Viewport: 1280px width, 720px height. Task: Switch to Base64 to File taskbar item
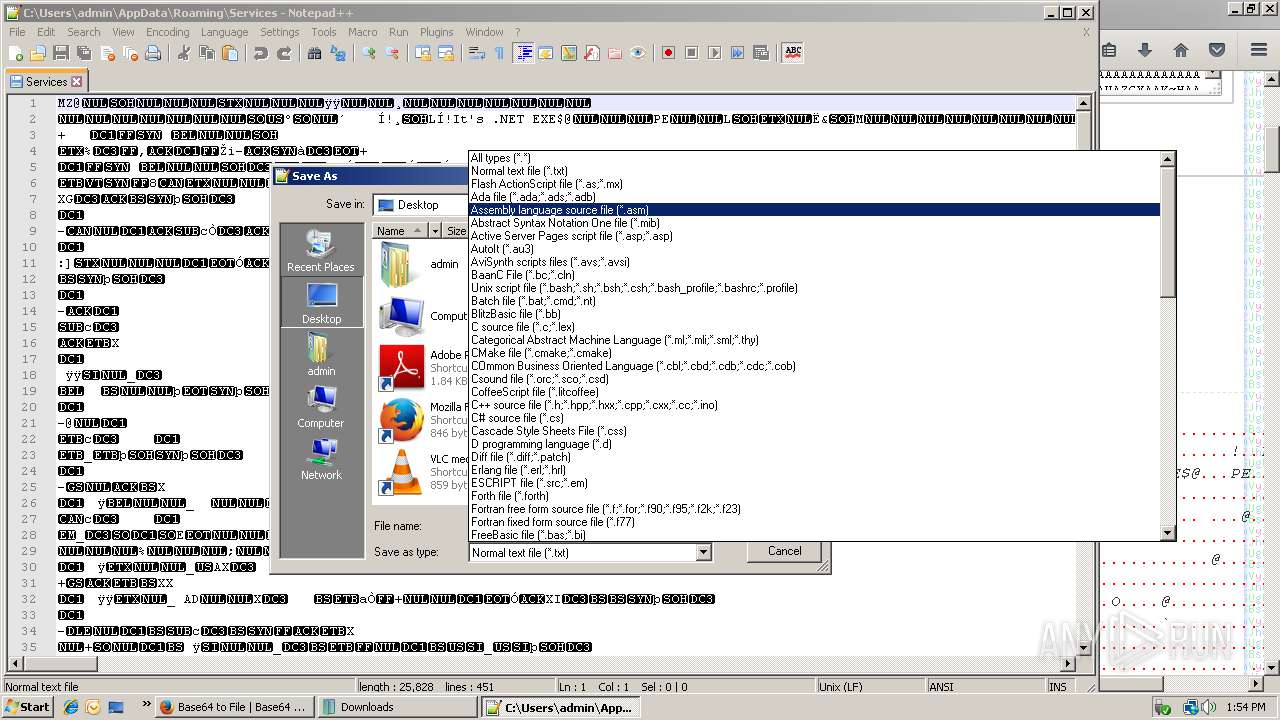point(235,707)
